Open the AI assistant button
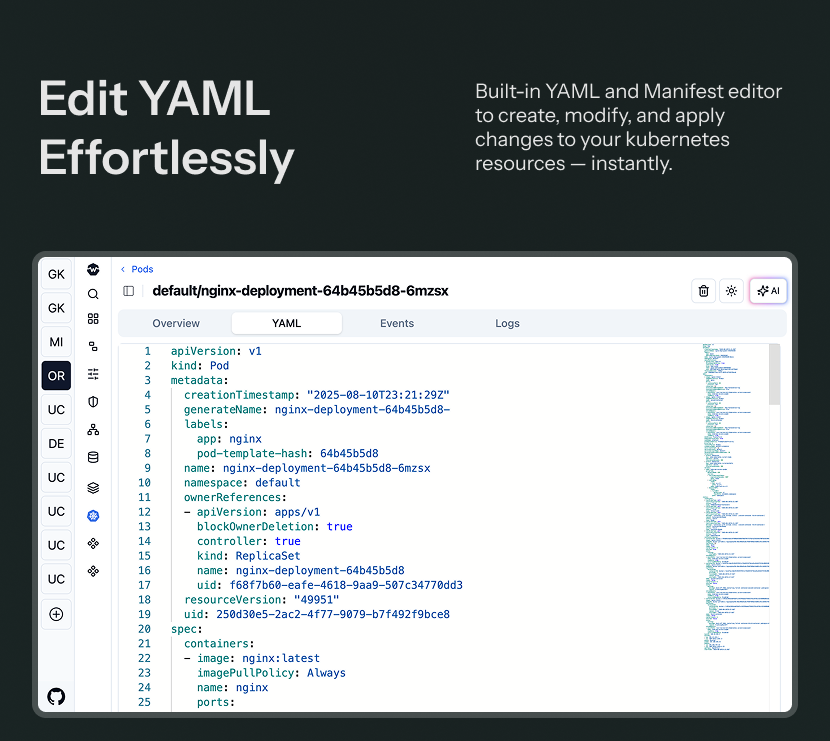 point(768,291)
